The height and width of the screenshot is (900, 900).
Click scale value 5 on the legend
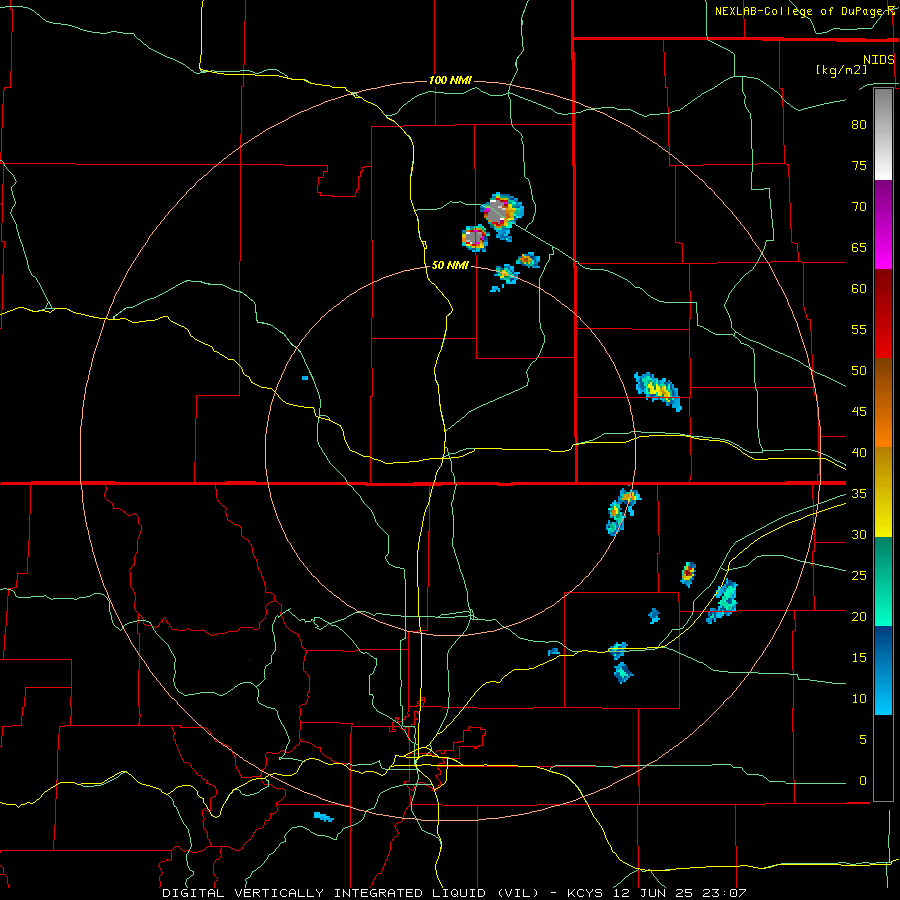click(863, 740)
